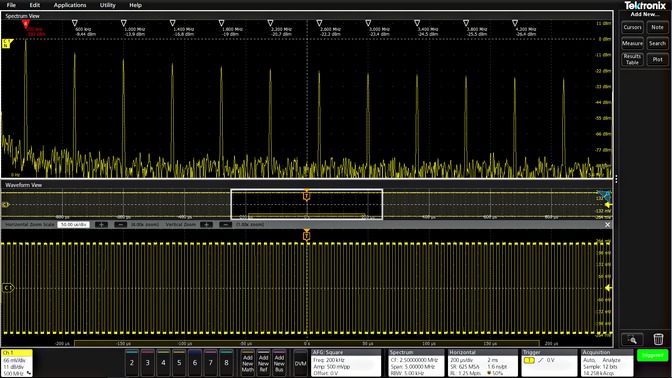This screenshot has width=672, height=378.
Task: Click the zoom box in waveform overview
Action: click(x=306, y=204)
